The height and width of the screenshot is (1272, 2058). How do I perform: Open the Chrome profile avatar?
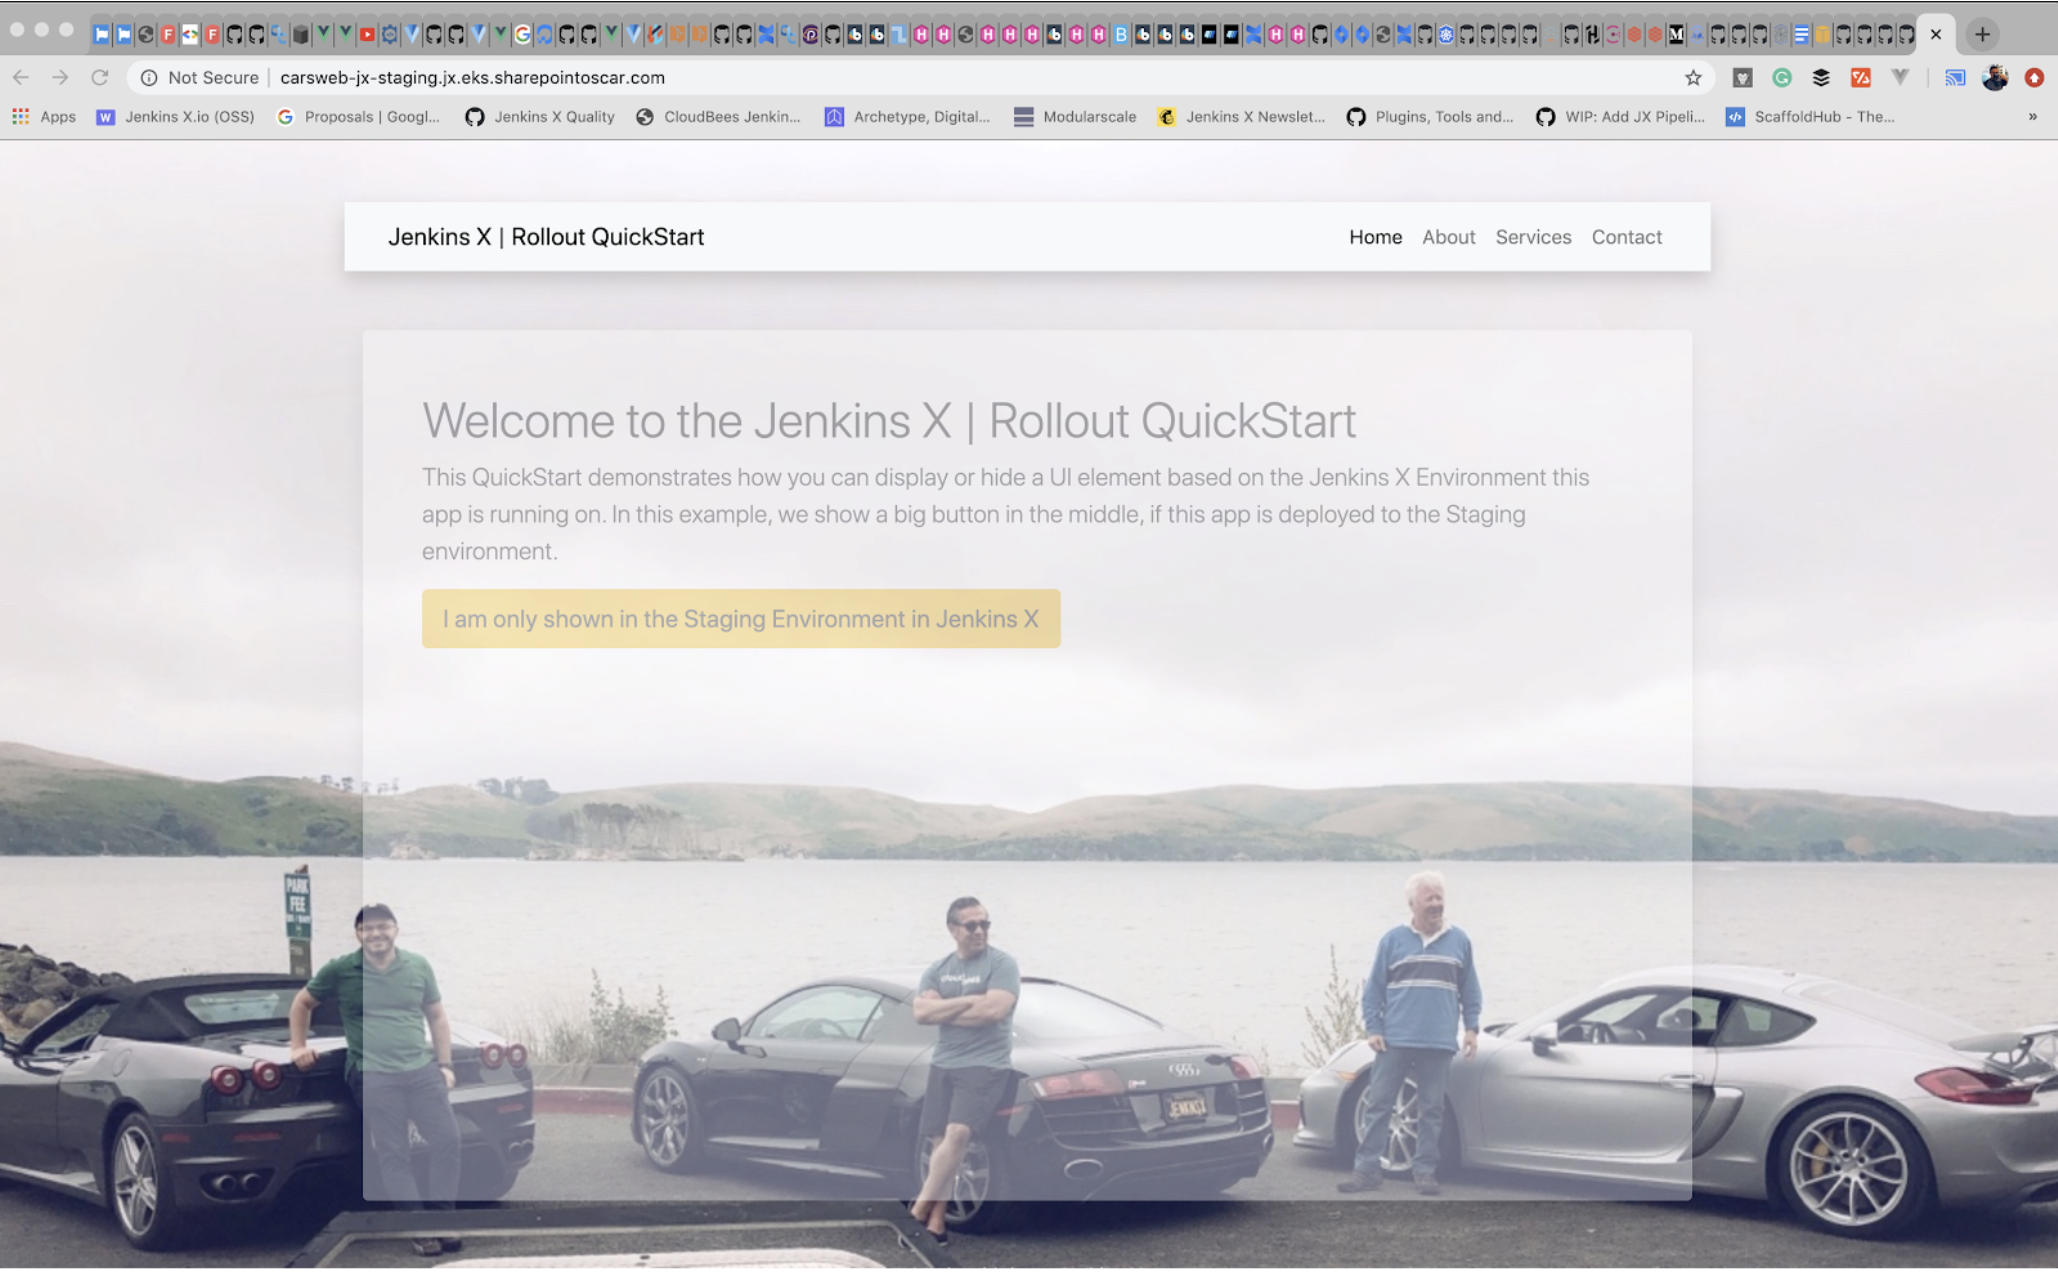click(1995, 77)
